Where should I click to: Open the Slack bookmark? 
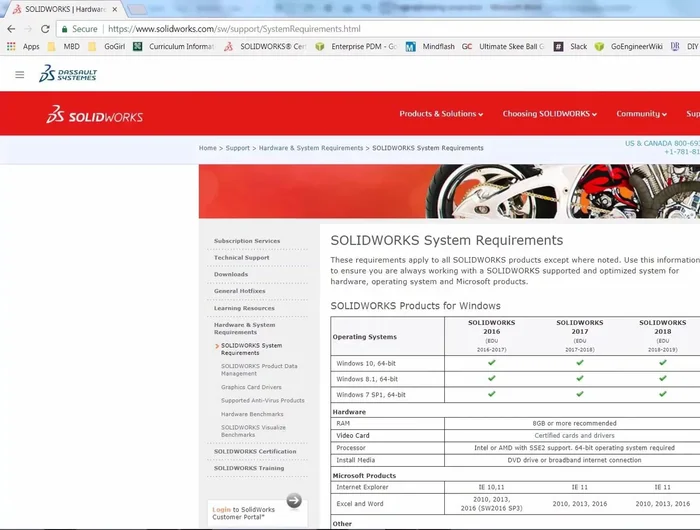coord(571,46)
